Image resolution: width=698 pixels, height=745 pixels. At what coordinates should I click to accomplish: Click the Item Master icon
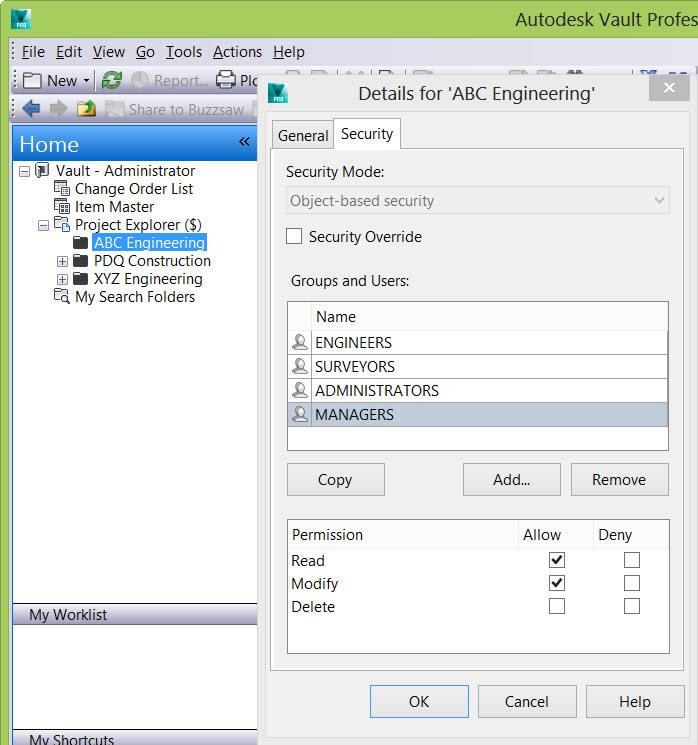click(62, 206)
